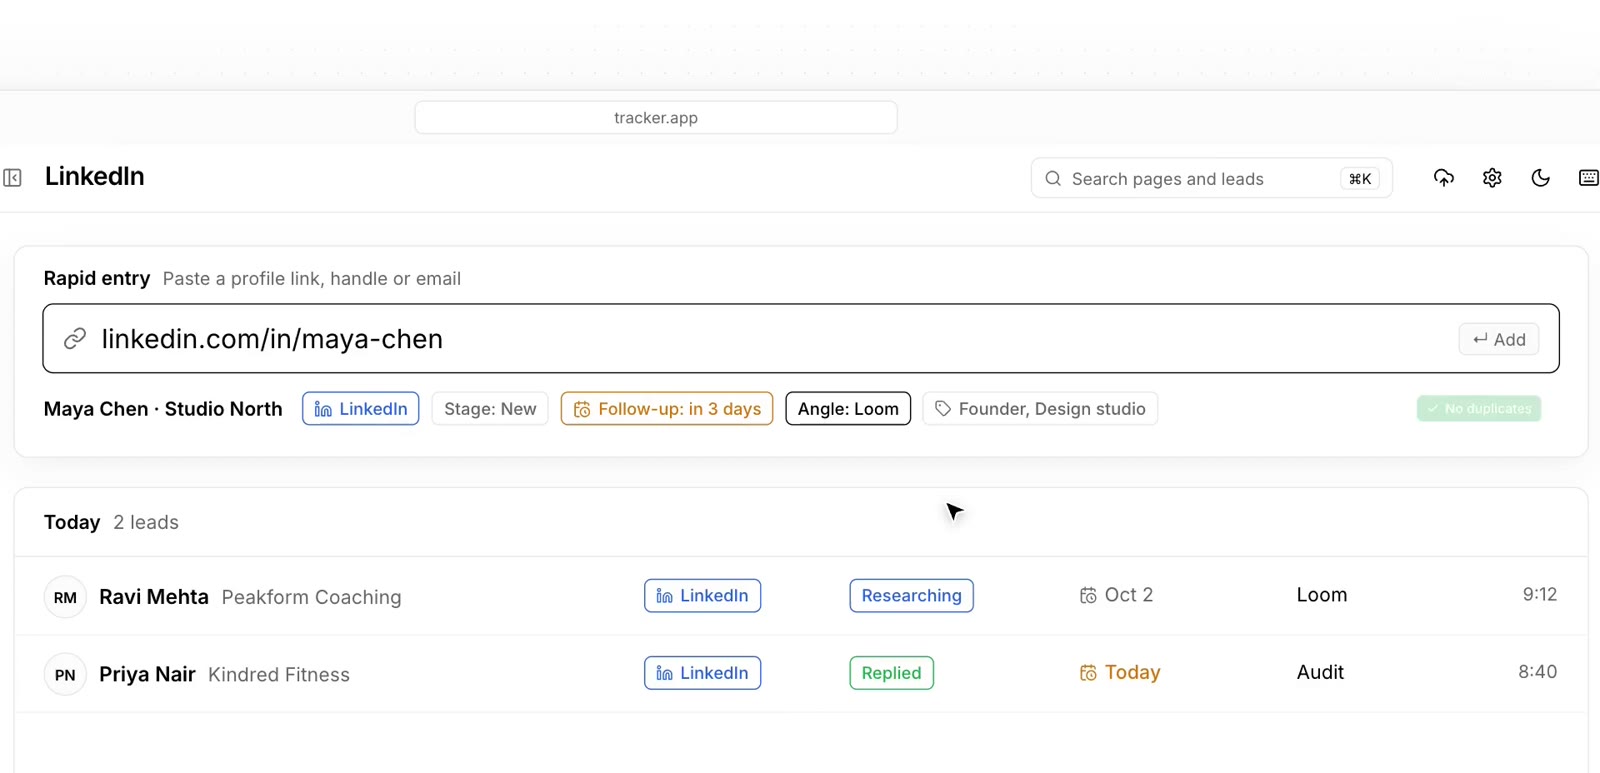The width and height of the screenshot is (1600, 773).
Task: Open the Founder, Design studio tags chip
Action: pyautogui.click(x=1040, y=409)
